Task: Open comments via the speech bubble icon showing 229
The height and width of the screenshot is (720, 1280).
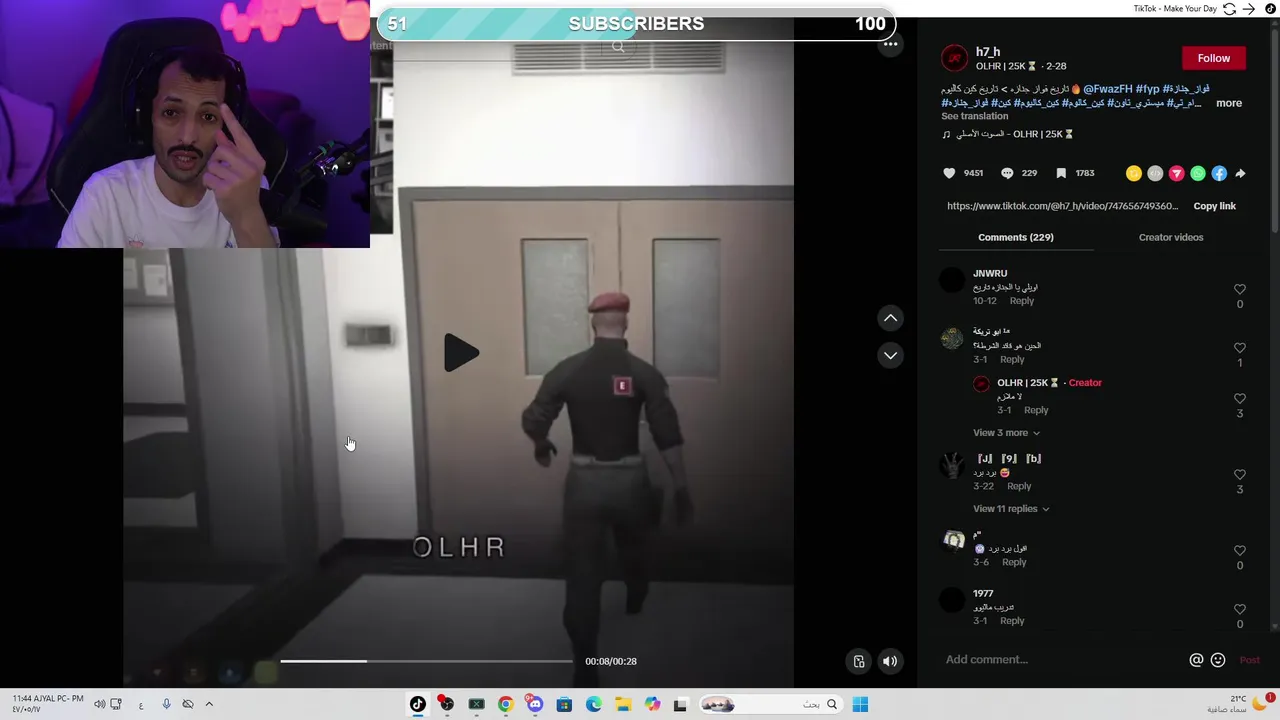Action: (1007, 173)
